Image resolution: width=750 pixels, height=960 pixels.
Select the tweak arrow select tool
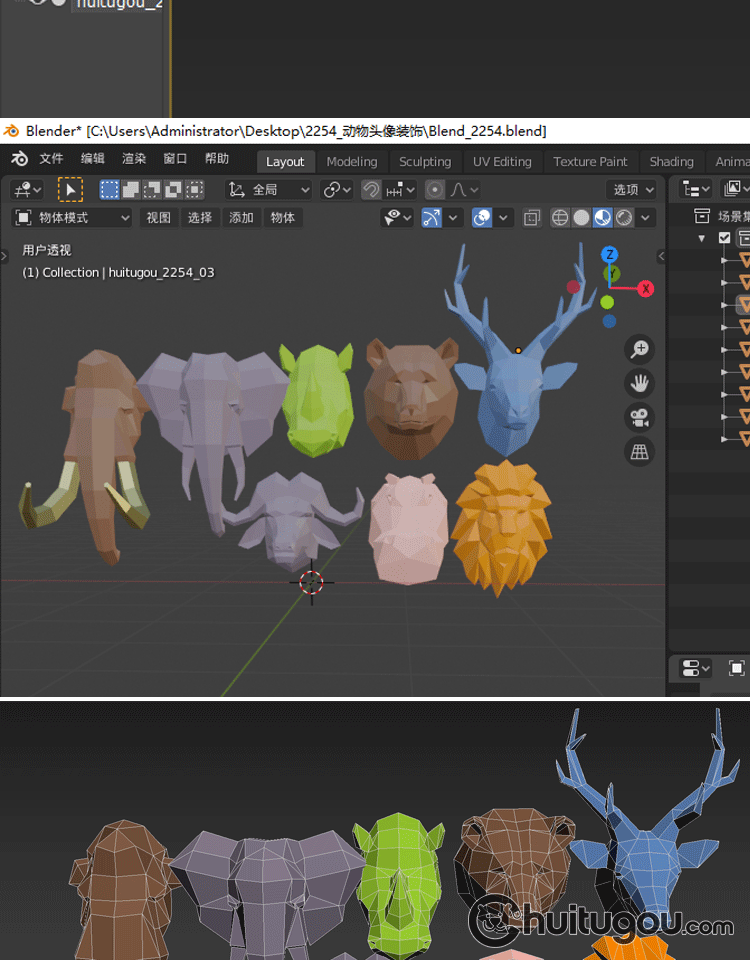click(70, 189)
